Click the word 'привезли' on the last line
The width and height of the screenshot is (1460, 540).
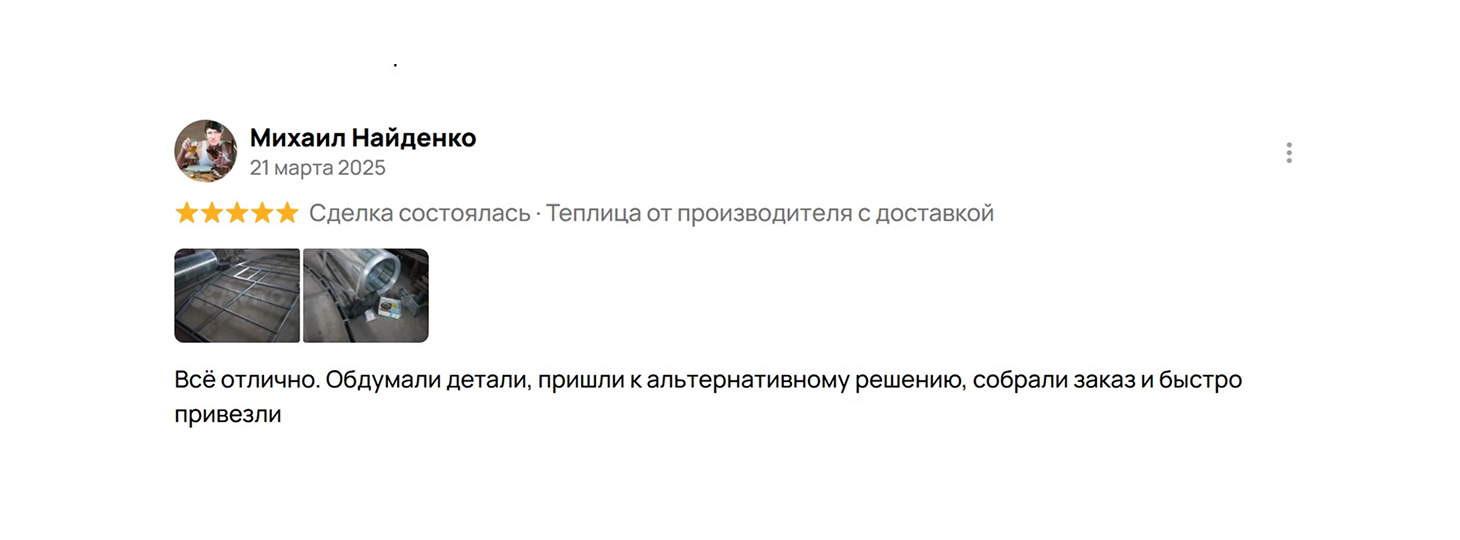(x=227, y=414)
